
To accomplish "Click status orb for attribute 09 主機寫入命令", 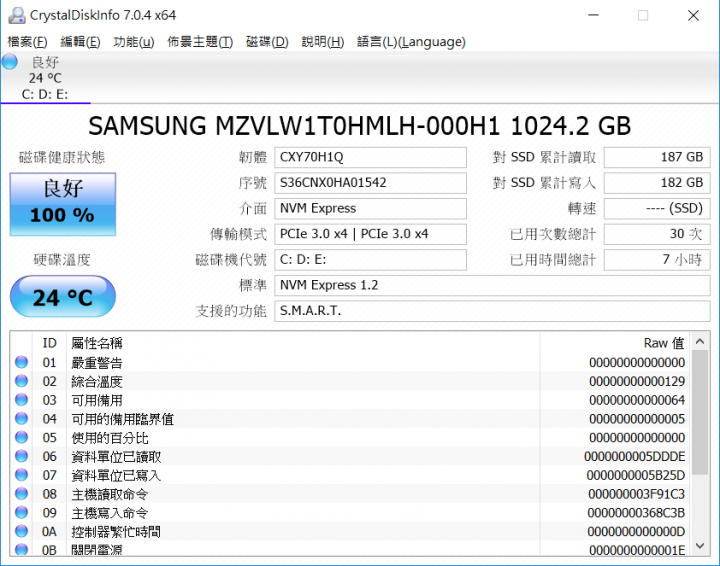I will (22, 512).
